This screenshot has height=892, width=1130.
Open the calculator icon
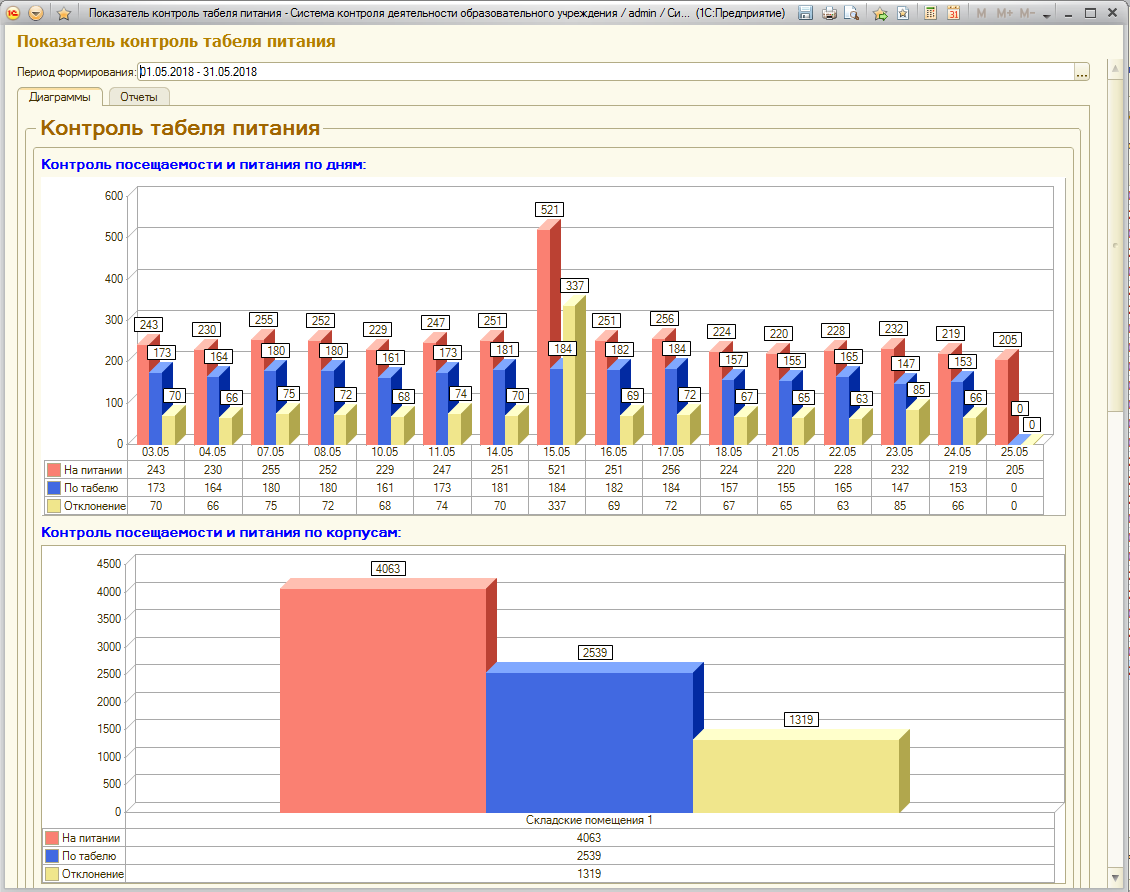coord(930,13)
